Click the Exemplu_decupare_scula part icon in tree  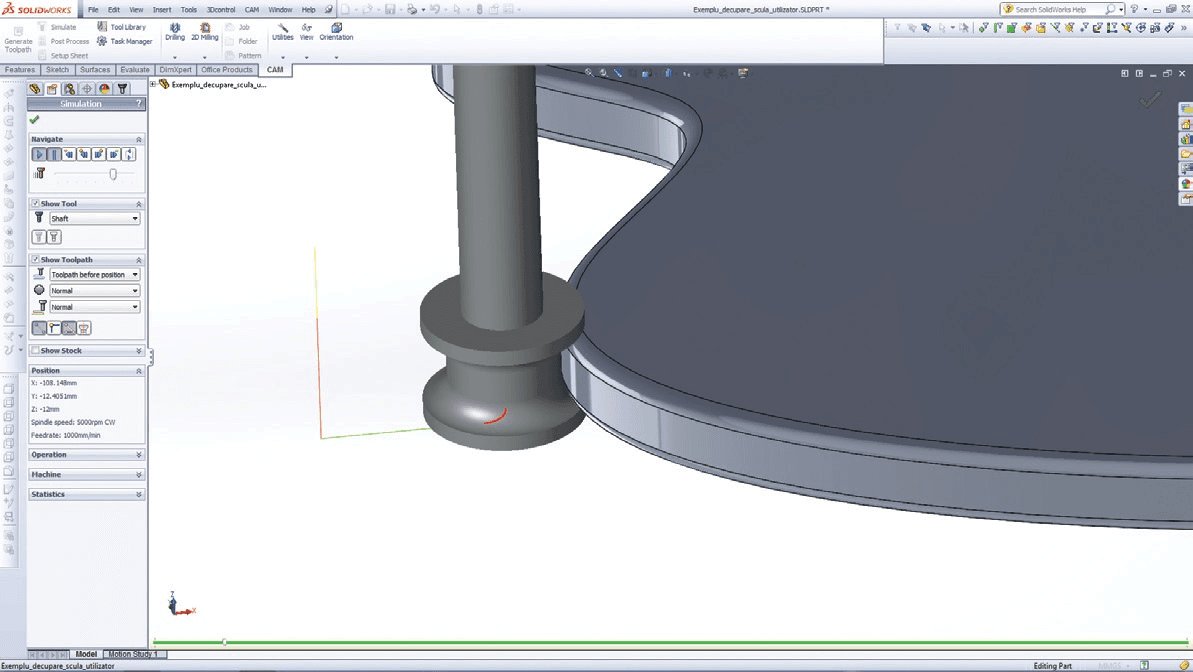pyautogui.click(x=164, y=84)
